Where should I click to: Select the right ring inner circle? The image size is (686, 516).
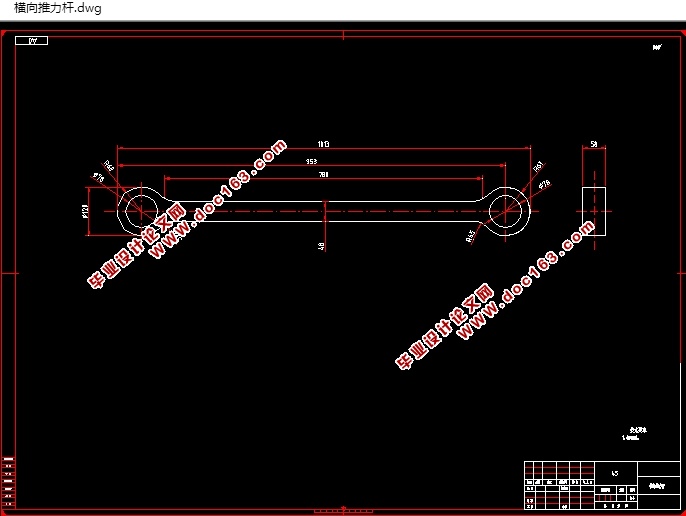(x=505, y=211)
